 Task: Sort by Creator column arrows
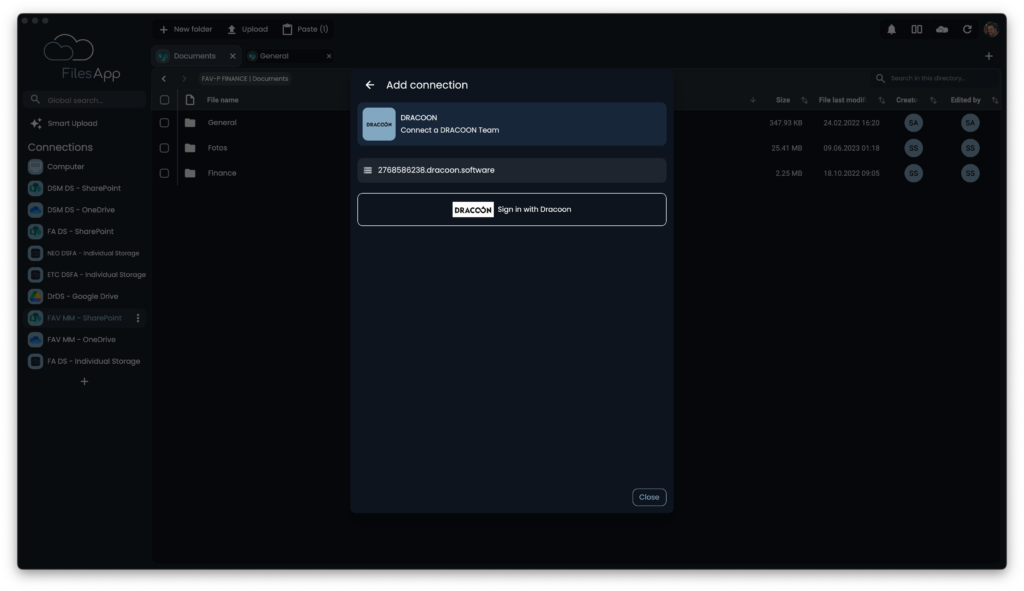933,100
